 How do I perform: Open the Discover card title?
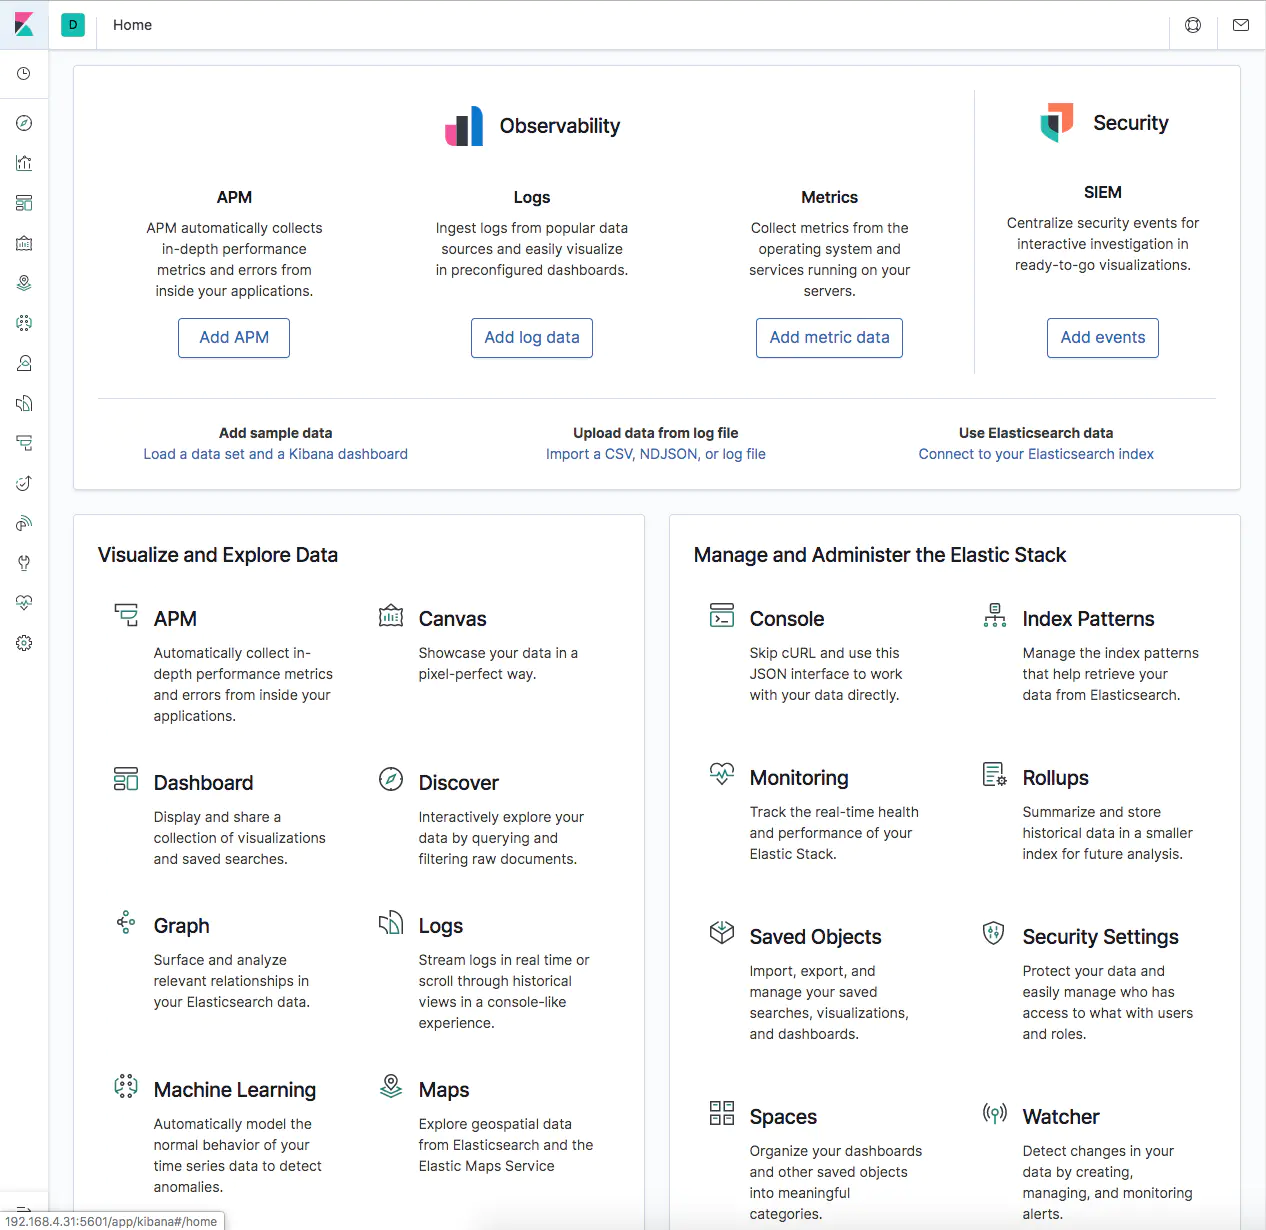click(458, 783)
